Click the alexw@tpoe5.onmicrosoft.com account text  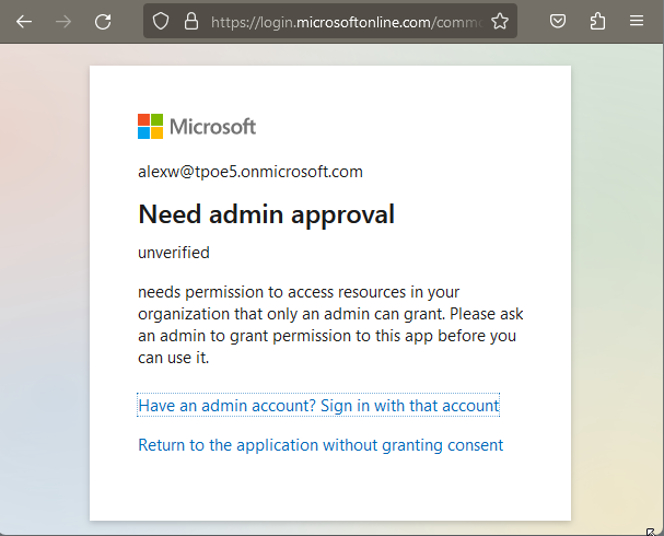click(x=250, y=172)
